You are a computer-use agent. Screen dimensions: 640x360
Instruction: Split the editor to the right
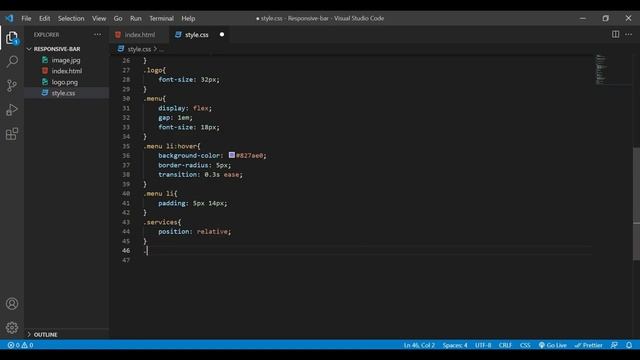pos(615,34)
